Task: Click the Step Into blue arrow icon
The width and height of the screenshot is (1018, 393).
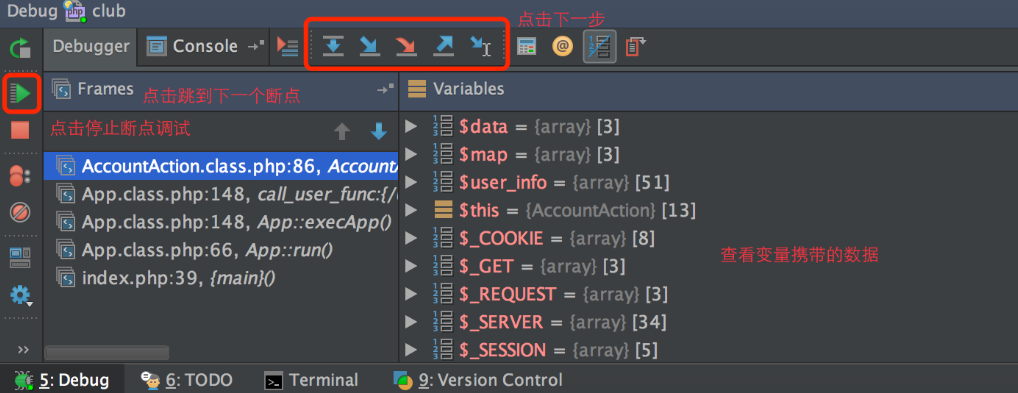Action: click(369, 46)
